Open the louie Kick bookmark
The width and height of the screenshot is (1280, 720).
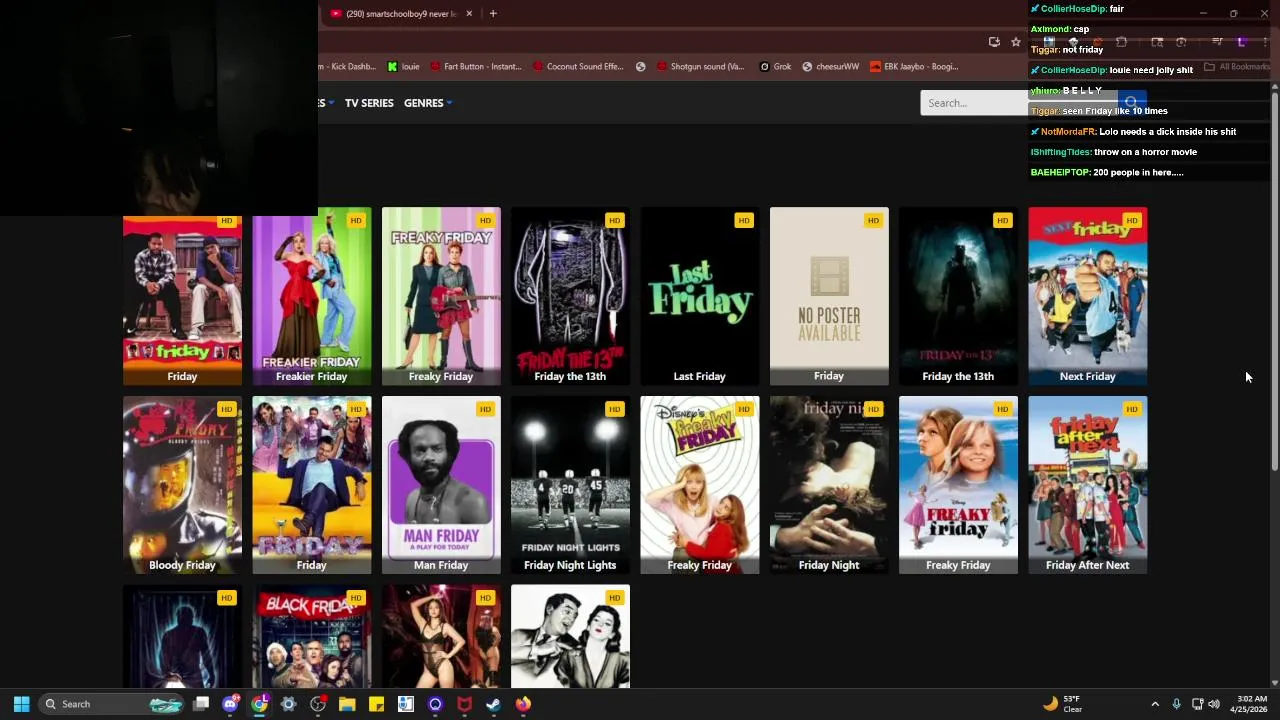tap(404, 67)
